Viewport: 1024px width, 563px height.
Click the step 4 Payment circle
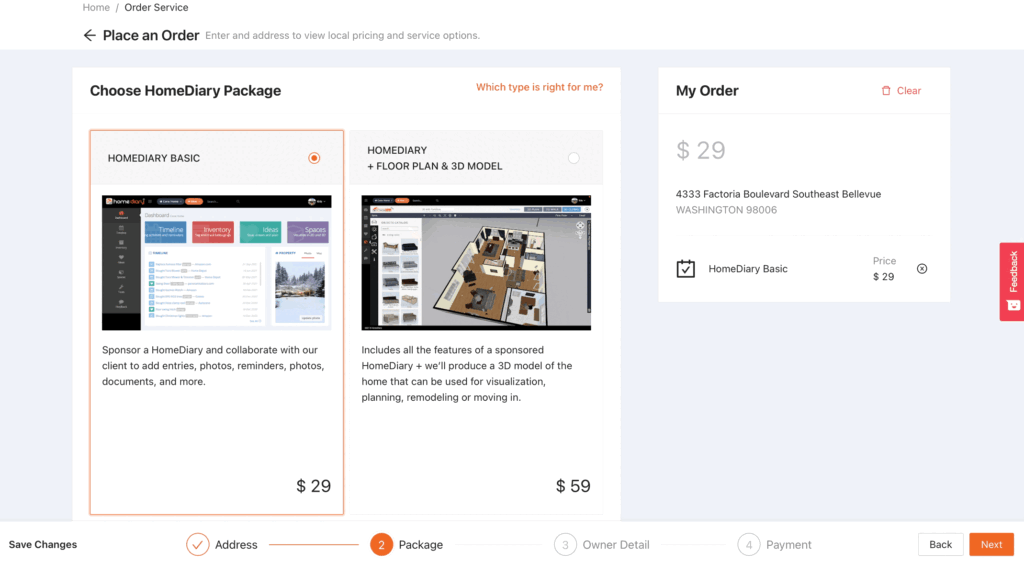coord(749,545)
